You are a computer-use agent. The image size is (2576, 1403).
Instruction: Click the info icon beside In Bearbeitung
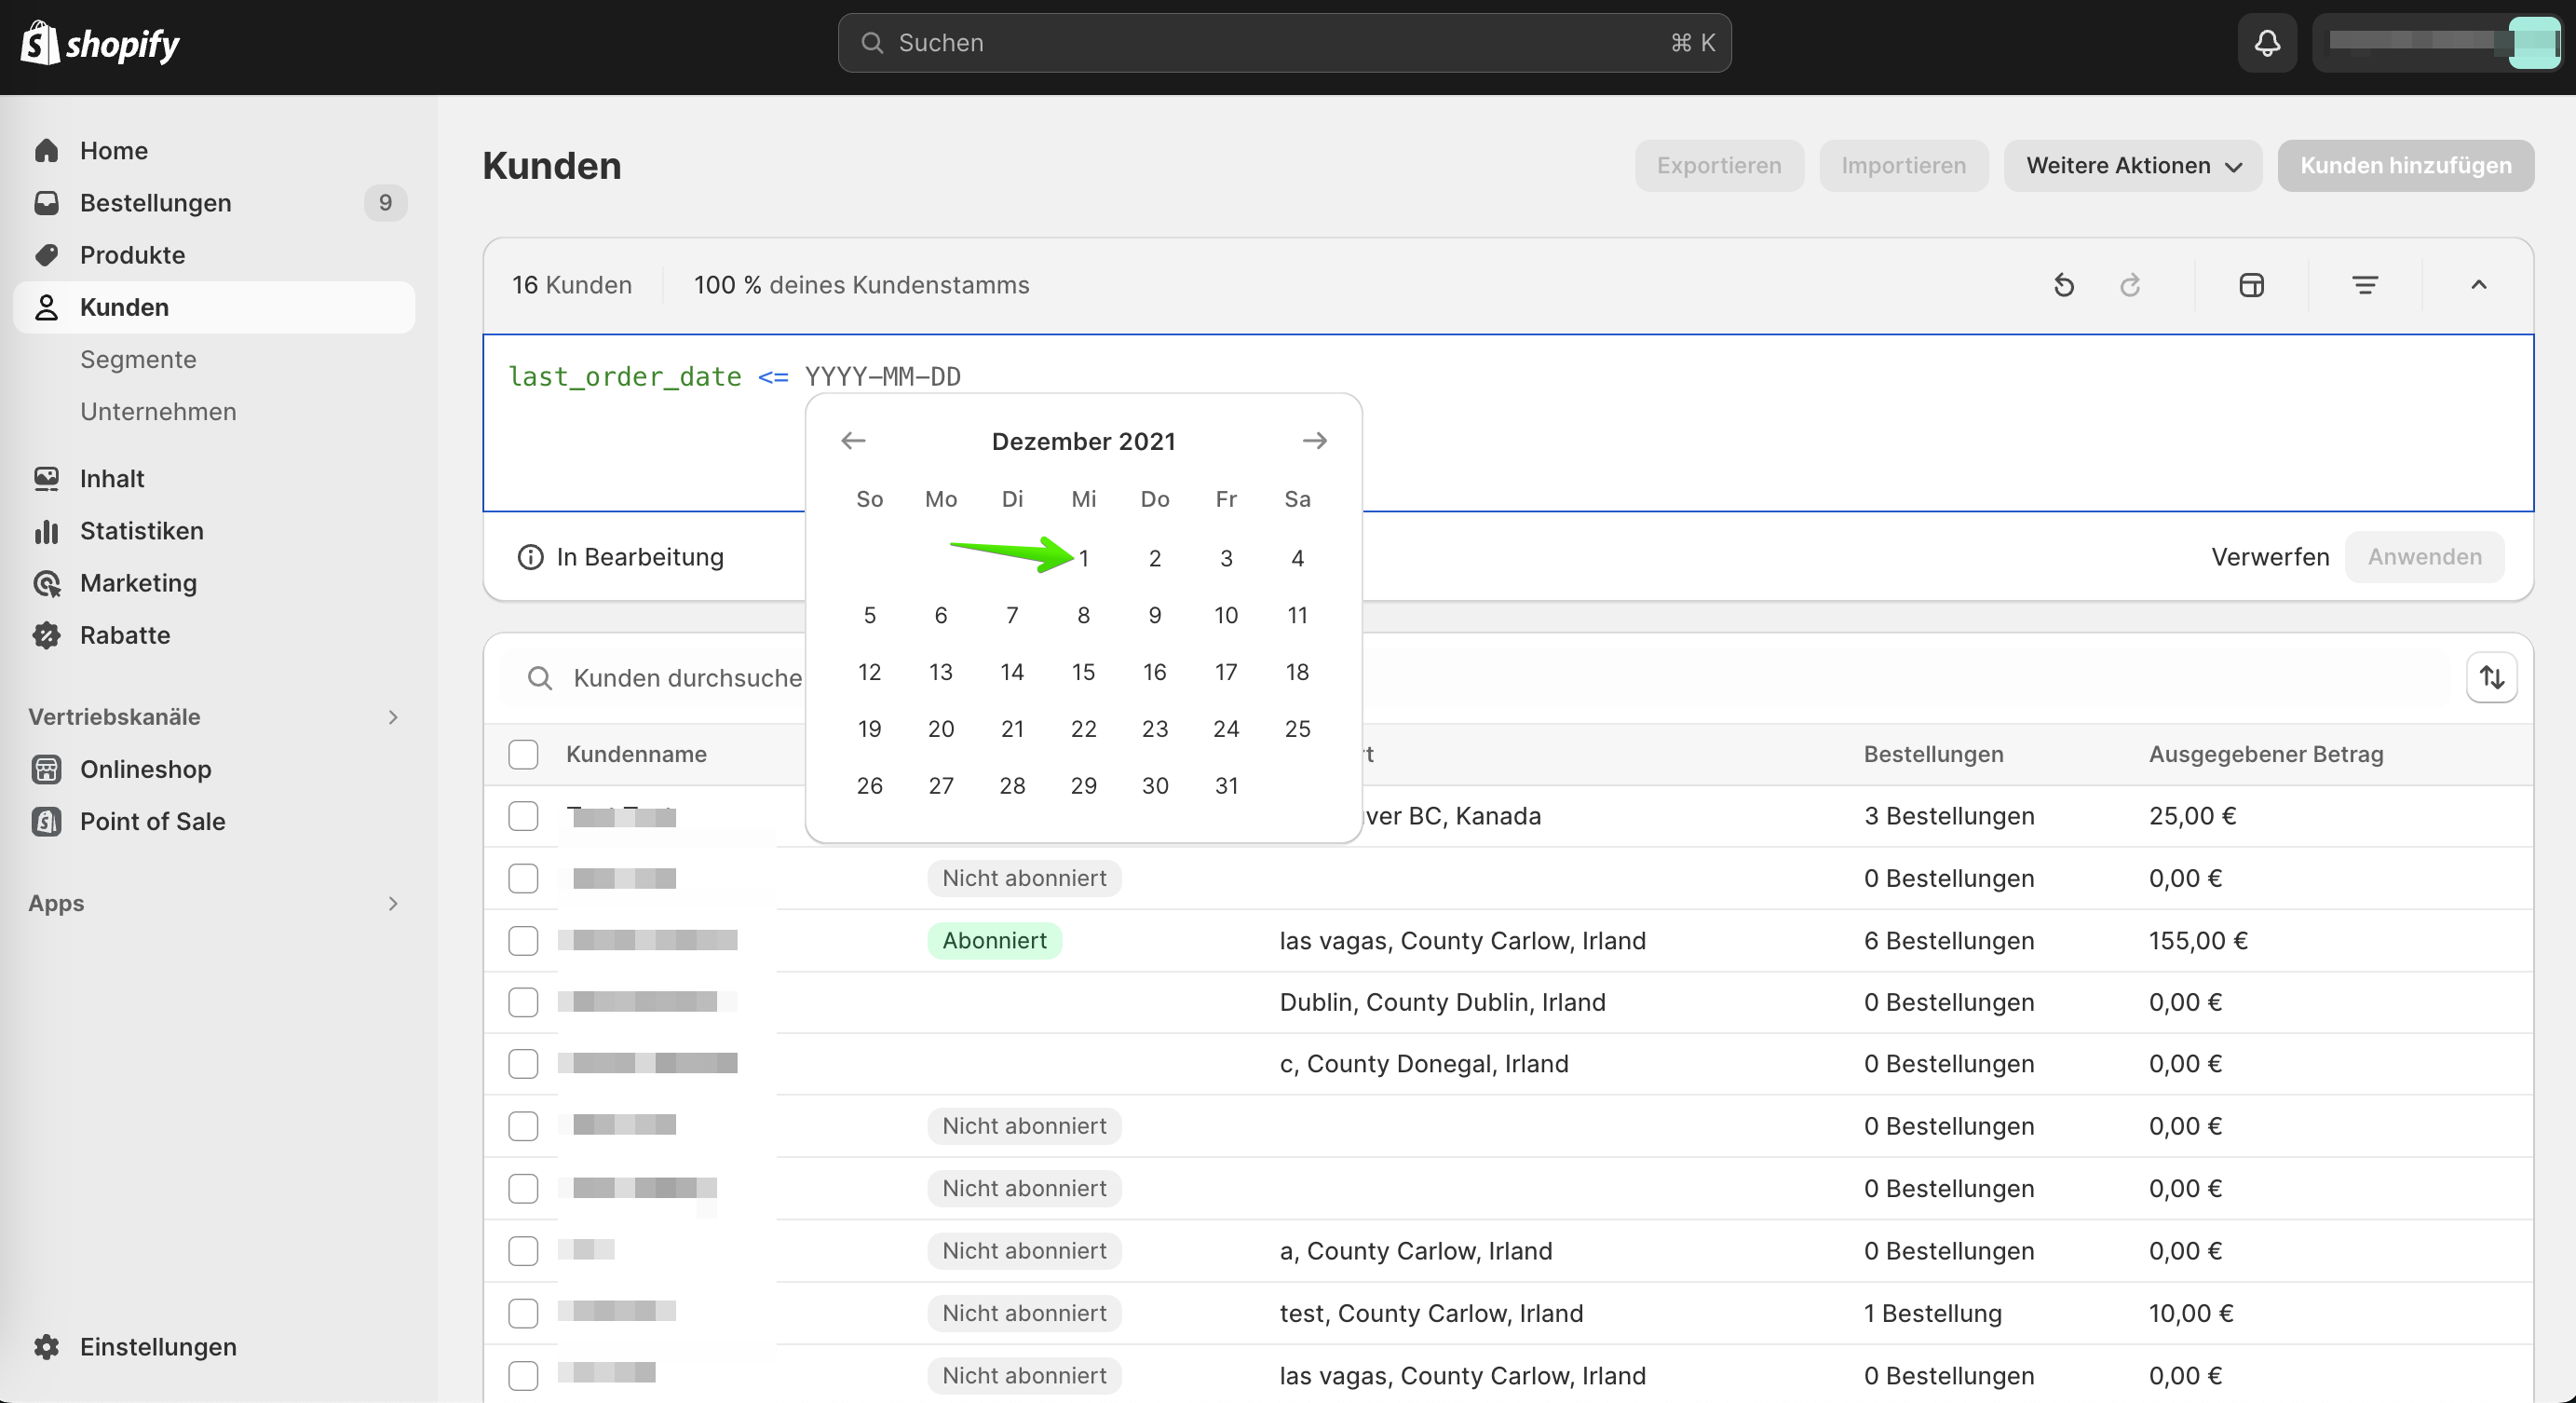click(530, 557)
